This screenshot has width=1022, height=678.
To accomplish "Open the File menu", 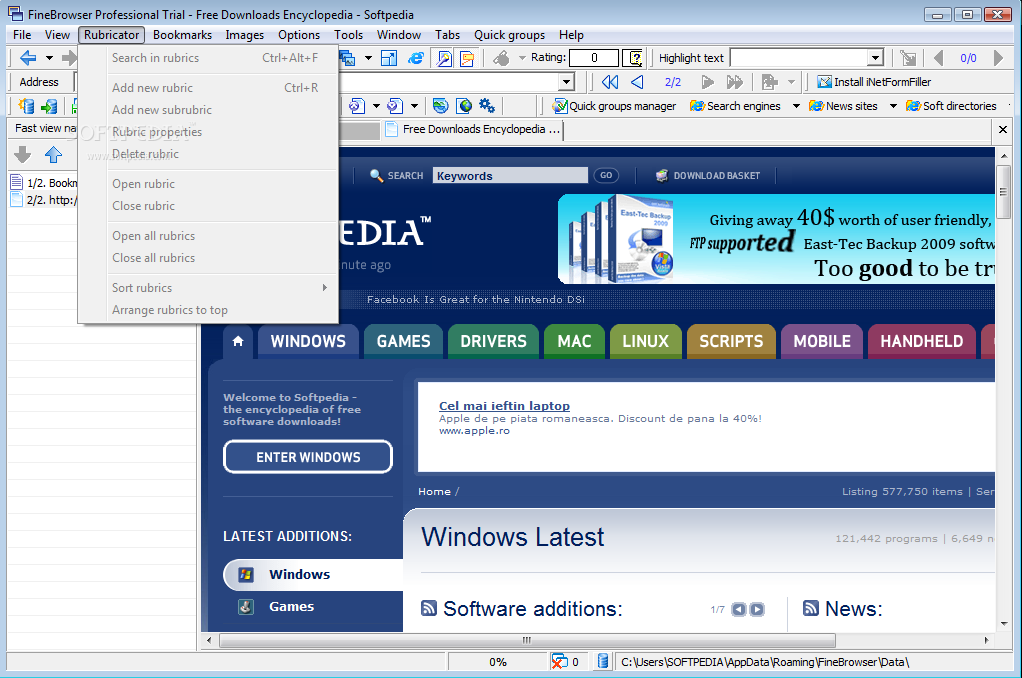I will coord(22,35).
